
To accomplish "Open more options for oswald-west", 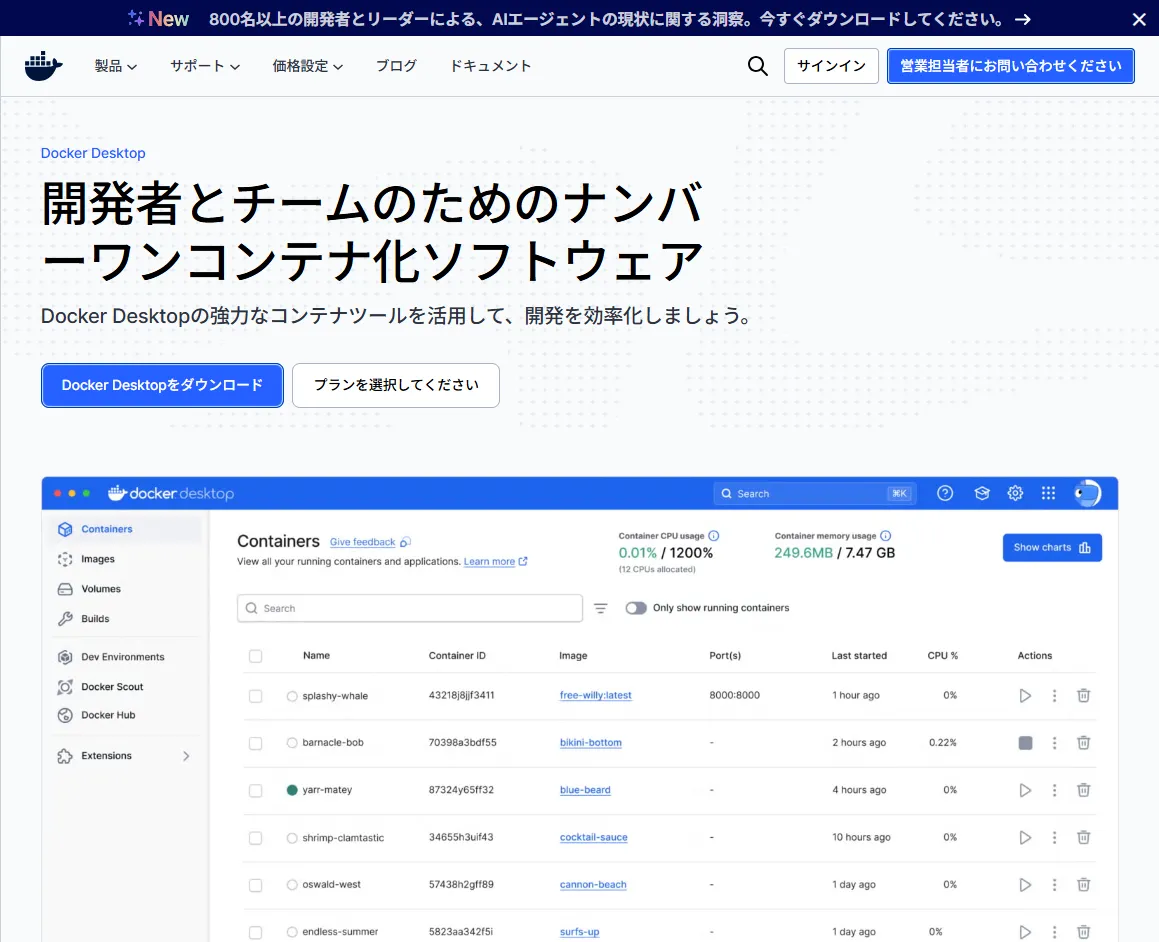I will coord(1054,885).
